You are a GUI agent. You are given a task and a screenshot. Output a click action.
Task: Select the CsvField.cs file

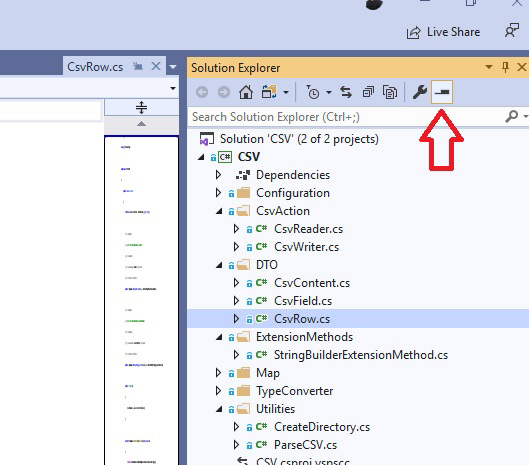coord(303,301)
